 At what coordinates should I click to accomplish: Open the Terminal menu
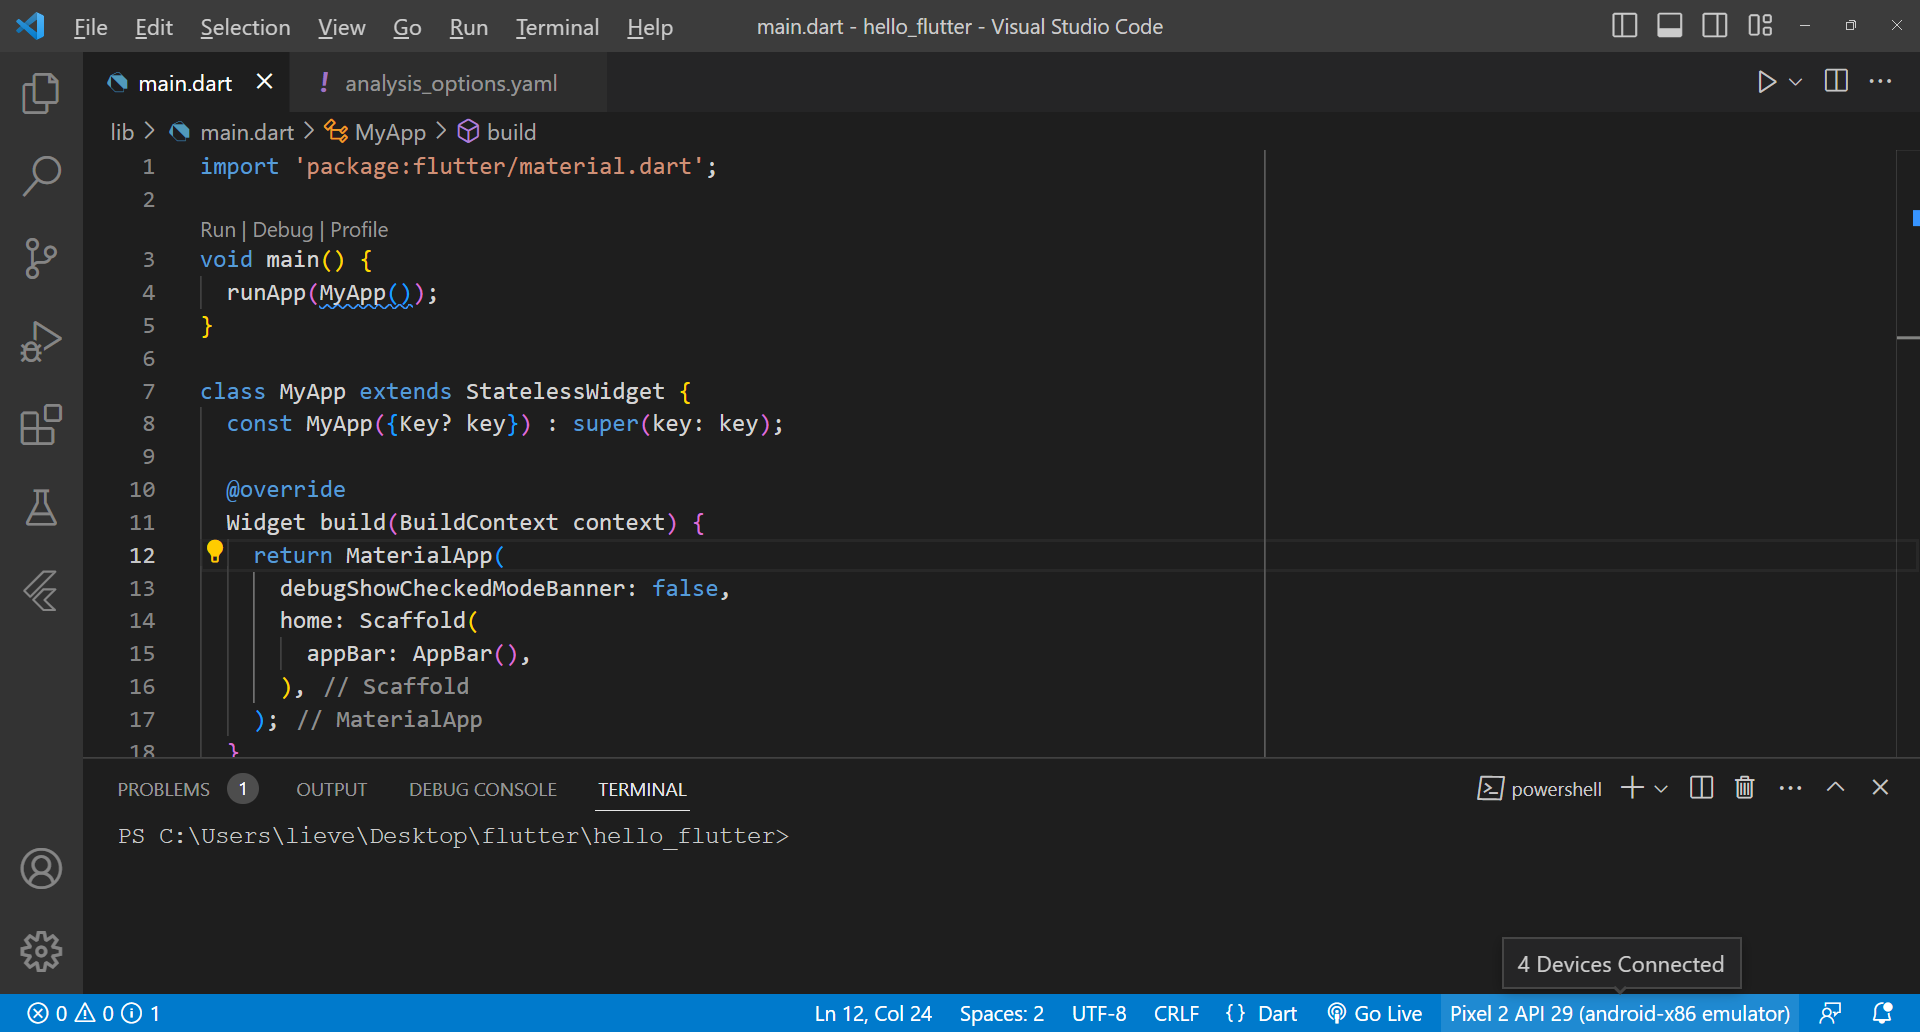point(557,27)
